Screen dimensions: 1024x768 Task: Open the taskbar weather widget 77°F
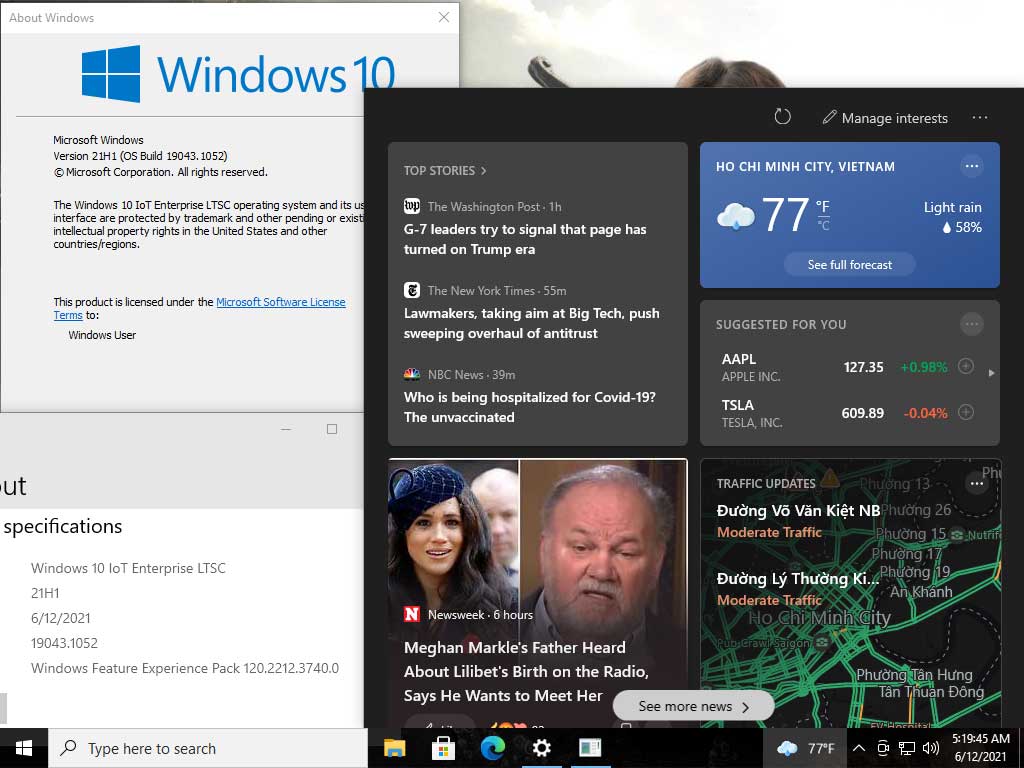pyautogui.click(x=805, y=748)
